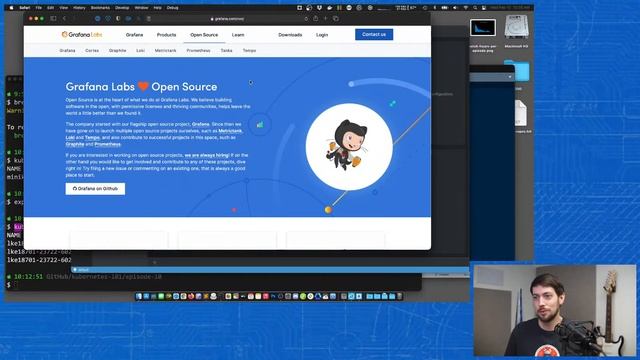Click the Grafana Labs logo
This screenshot has height=360, width=640.
82,35
